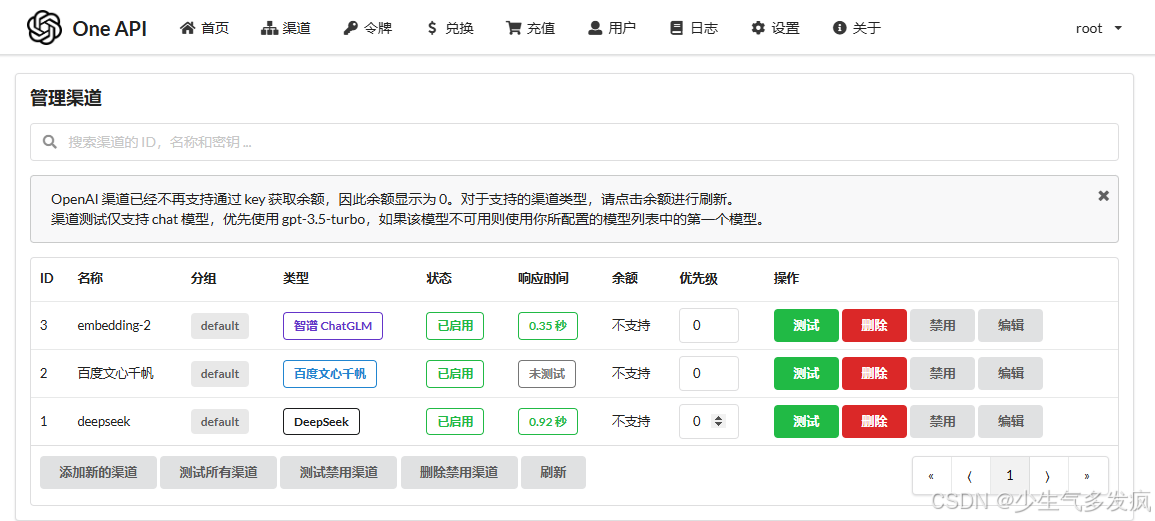
Task: Sort by the 响应时间 column header
Action: tap(543, 279)
